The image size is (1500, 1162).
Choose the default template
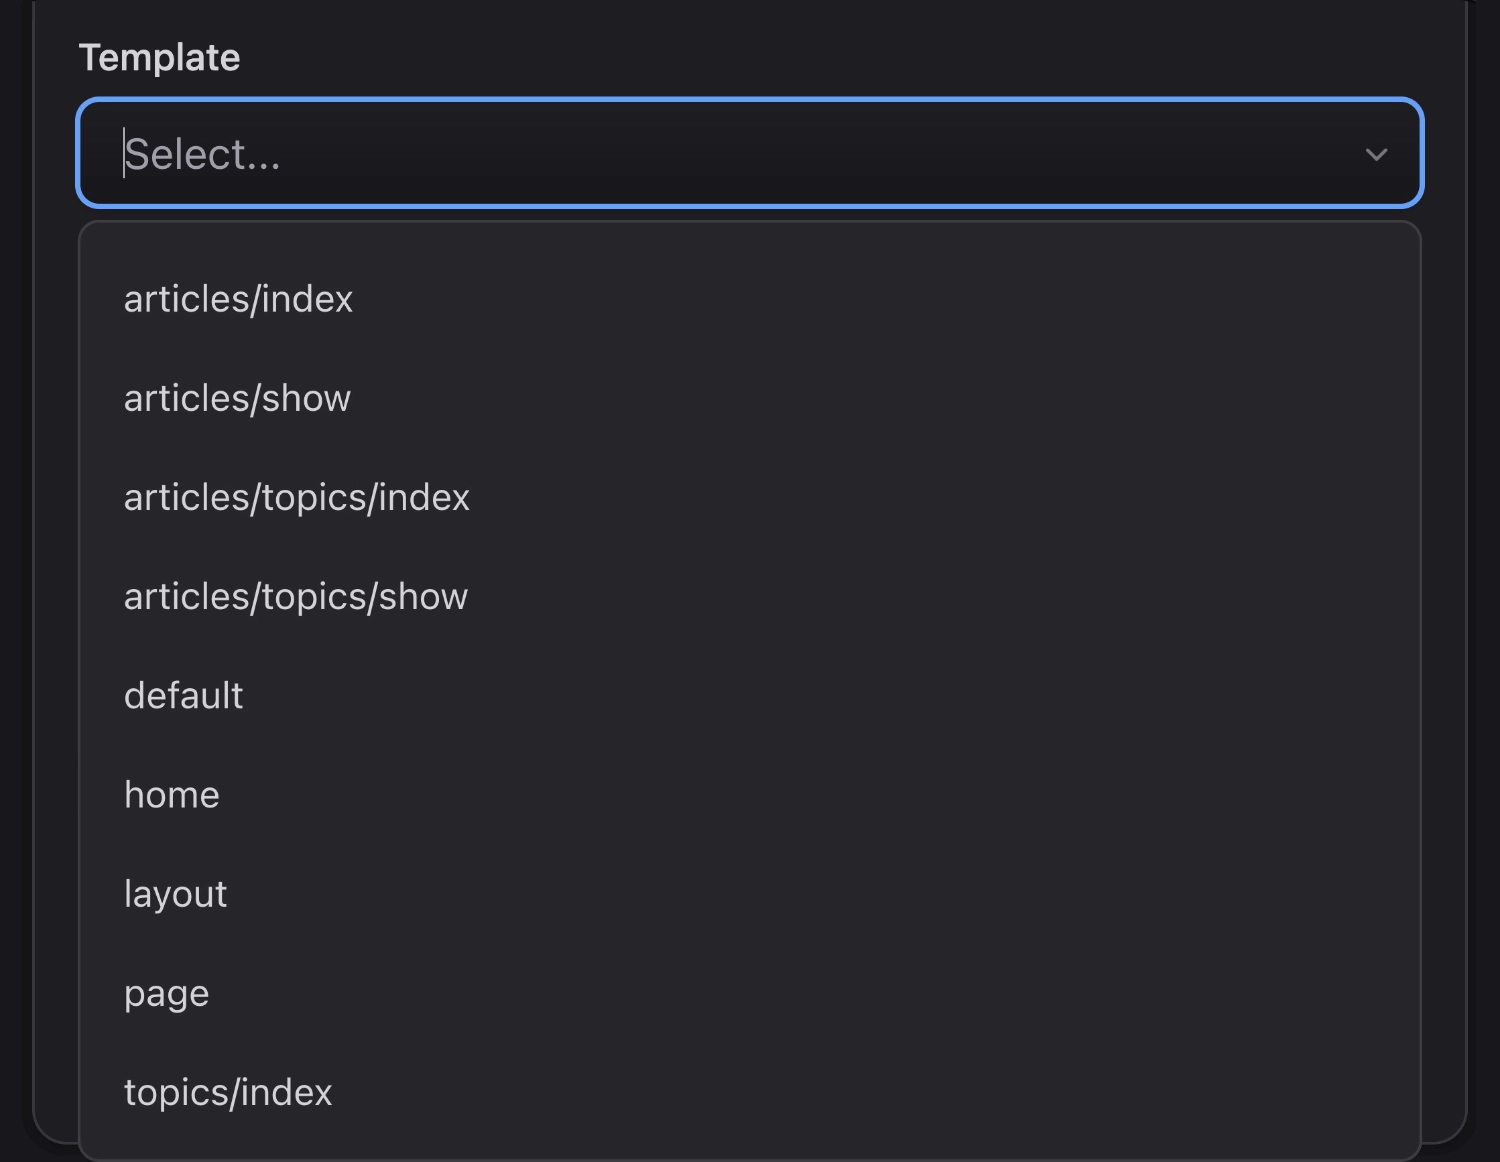pyautogui.click(x=183, y=694)
